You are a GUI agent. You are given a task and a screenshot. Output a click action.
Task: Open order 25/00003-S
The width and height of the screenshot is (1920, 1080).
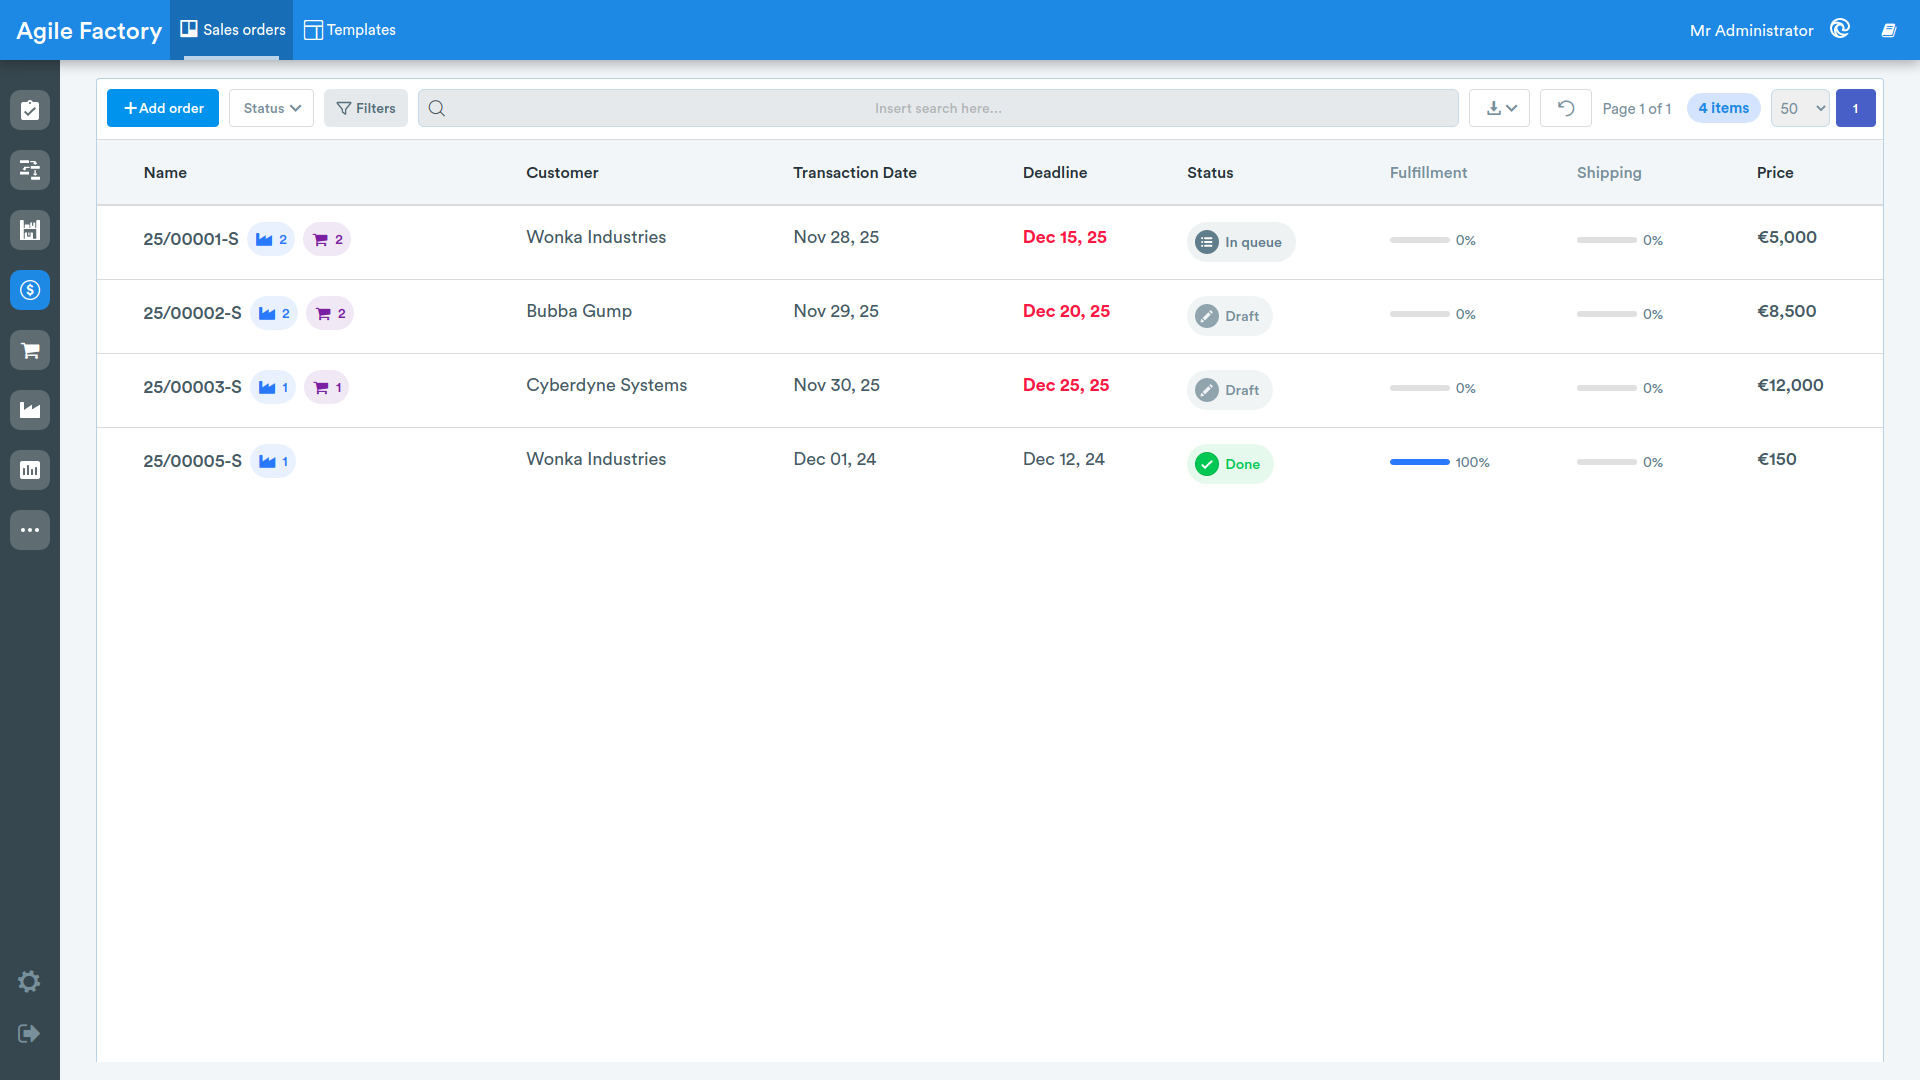[x=192, y=387]
